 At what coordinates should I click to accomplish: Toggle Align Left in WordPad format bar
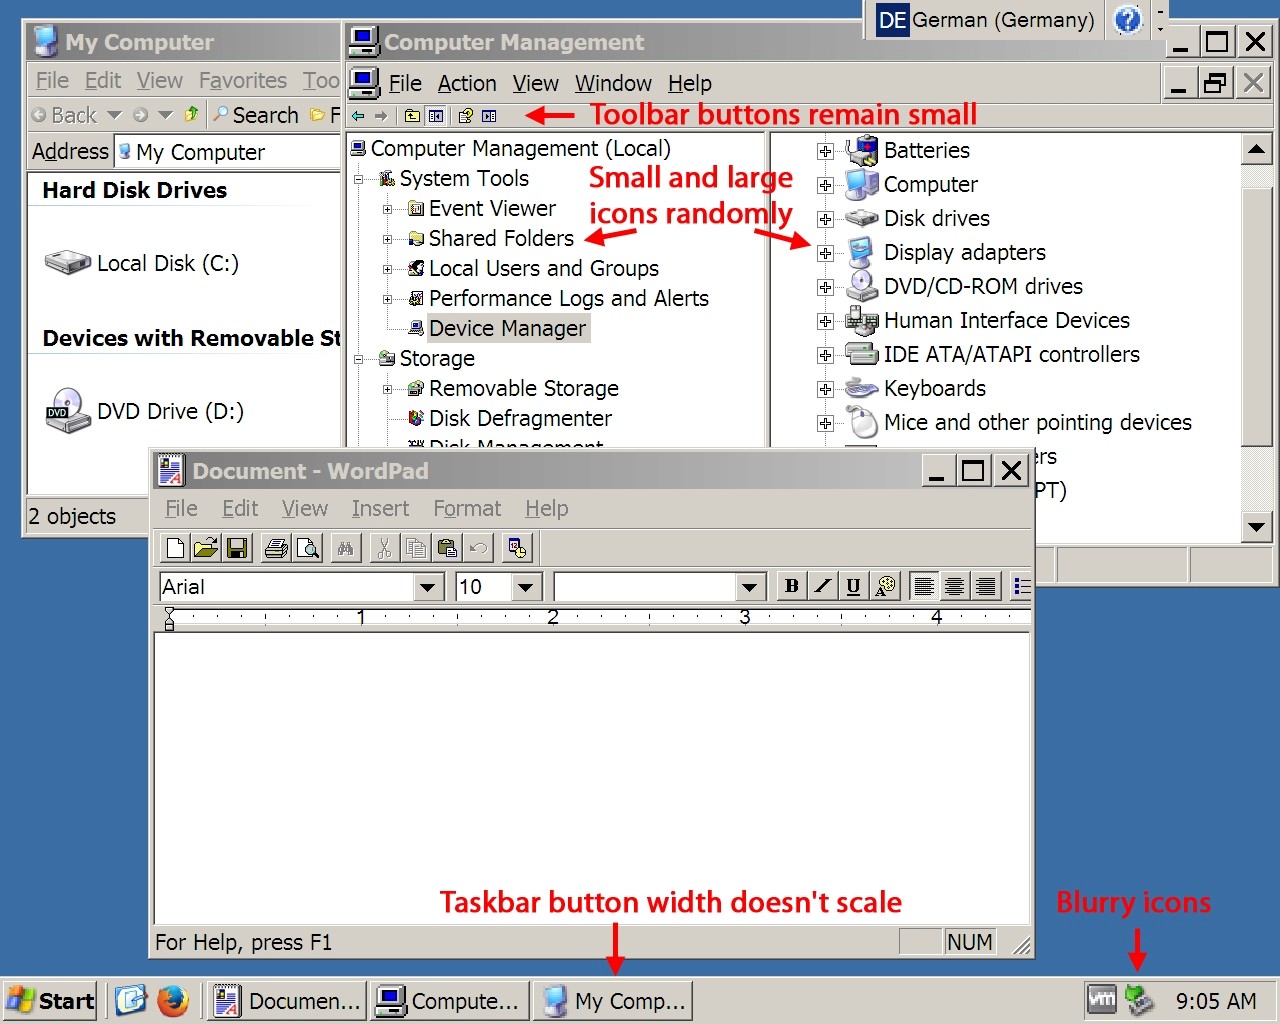[924, 586]
